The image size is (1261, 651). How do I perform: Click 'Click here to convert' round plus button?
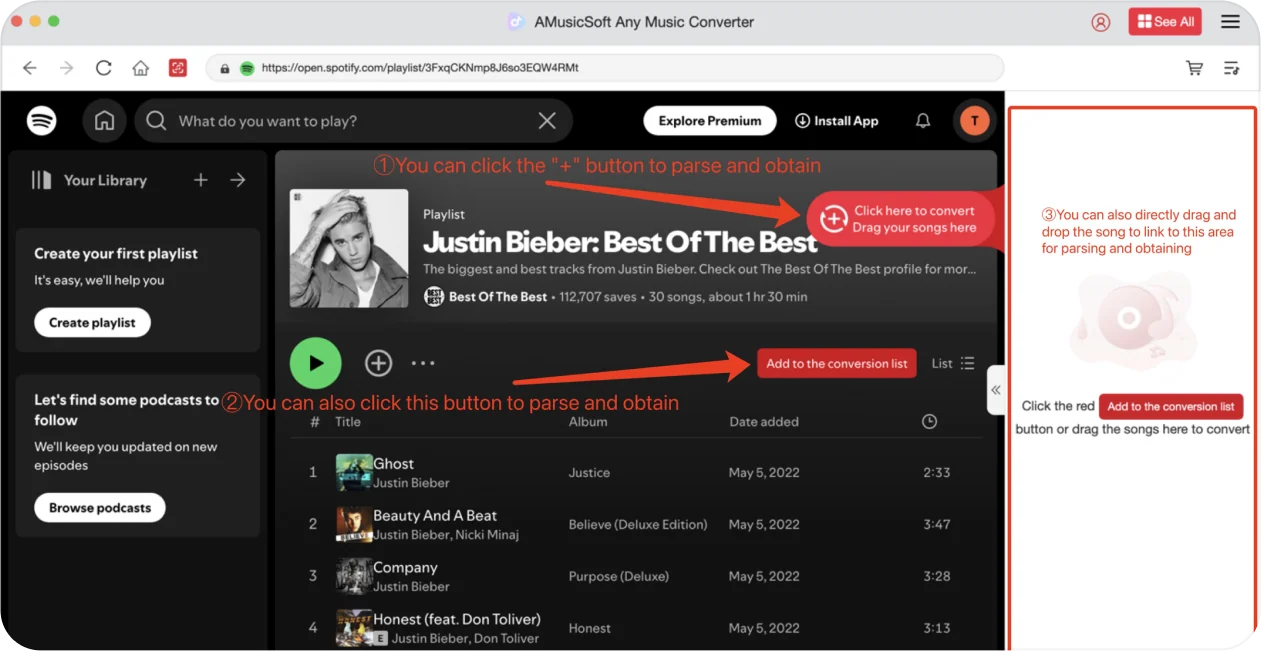pyautogui.click(x=833, y=219)
